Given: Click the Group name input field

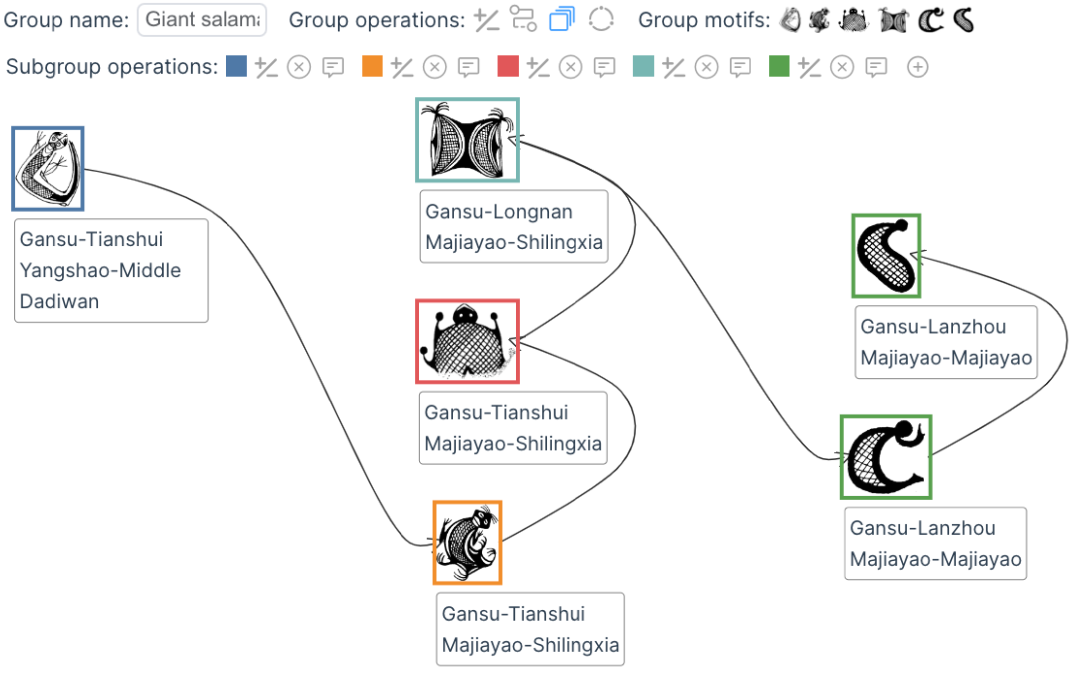Looking at the screenshot, I should [x=202, y=19].
